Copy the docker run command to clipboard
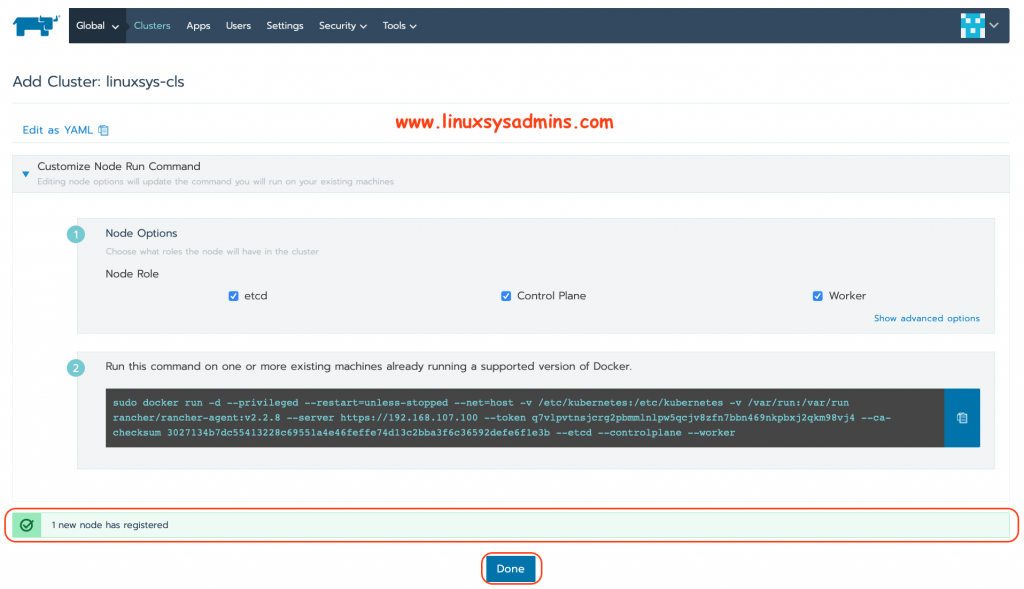The height and width of the screenshot is (589, 1024). 962,418
